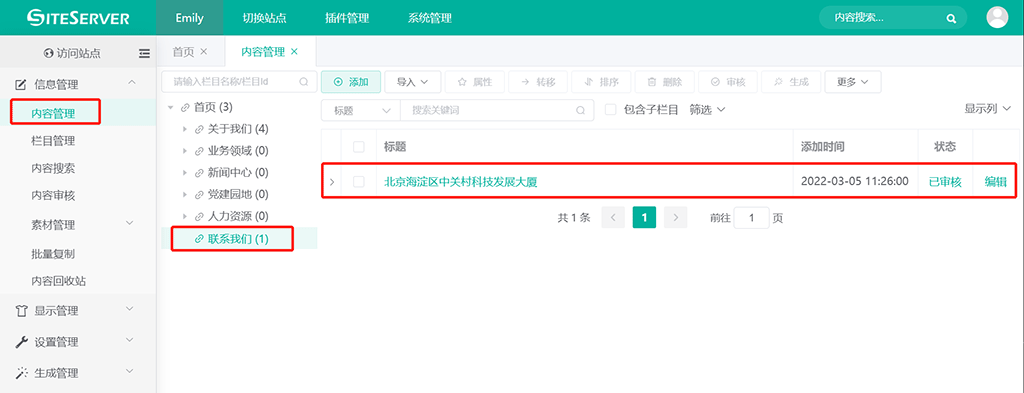
Task: Open 内容审核 in the sidebar
Action: pos(53,196)
